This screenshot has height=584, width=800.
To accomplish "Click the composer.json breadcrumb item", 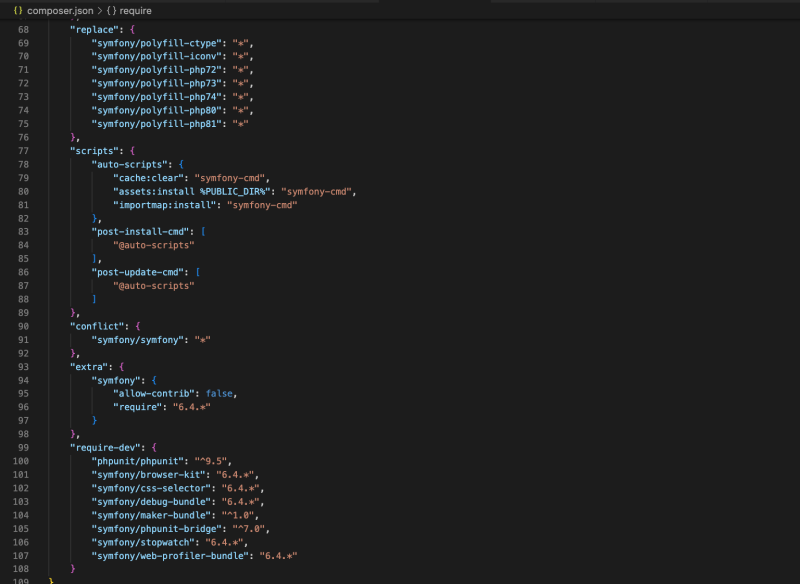I will tap(60, 10).
